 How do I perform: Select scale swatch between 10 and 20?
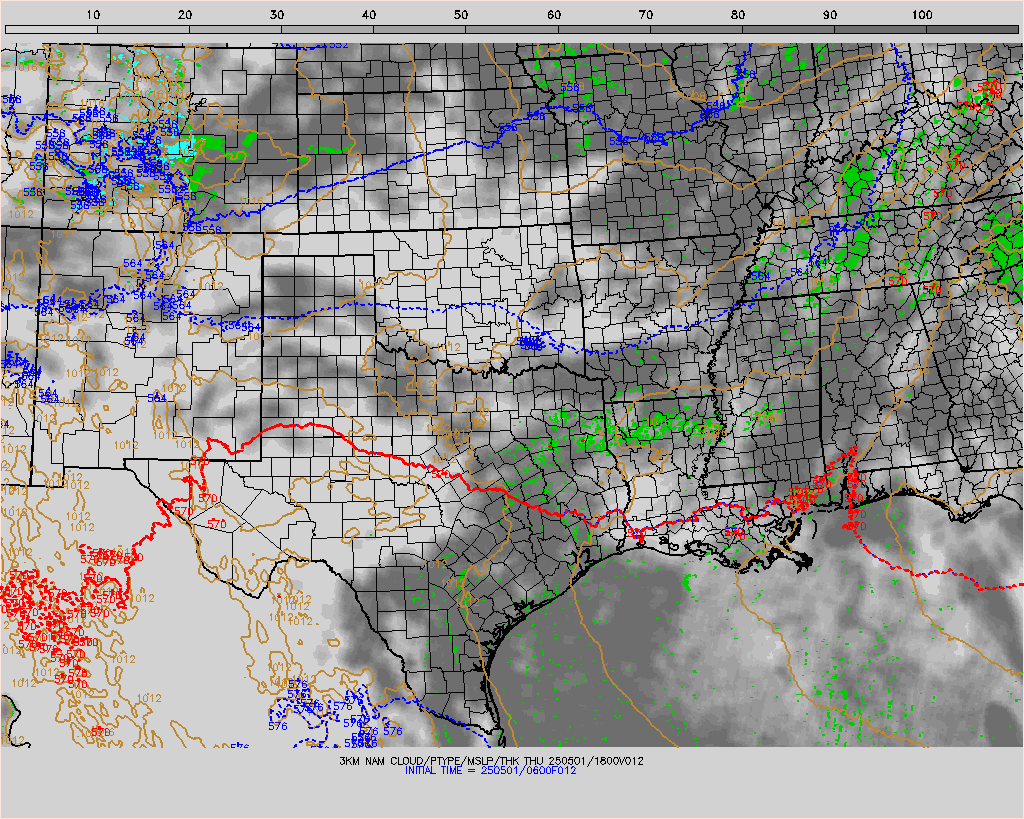point(144,29)
